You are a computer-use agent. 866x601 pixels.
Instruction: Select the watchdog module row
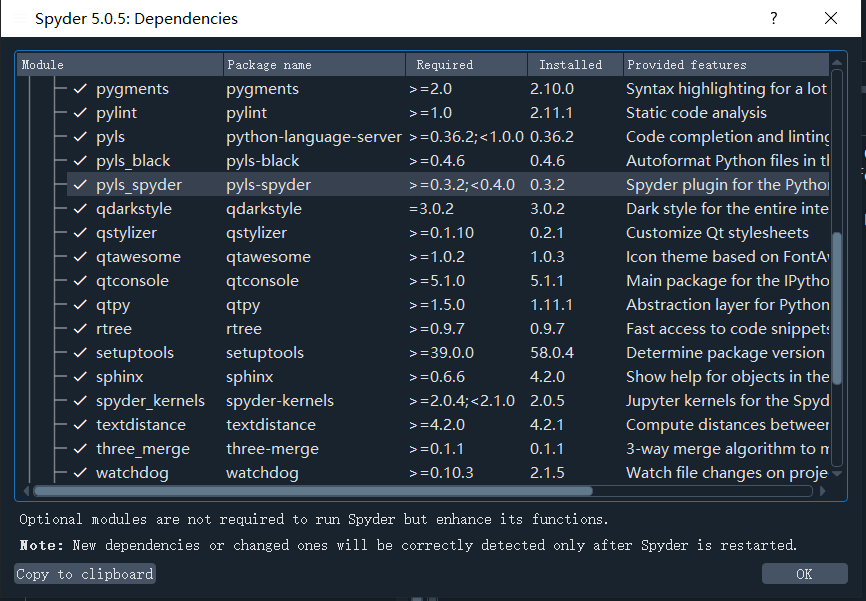448,473
